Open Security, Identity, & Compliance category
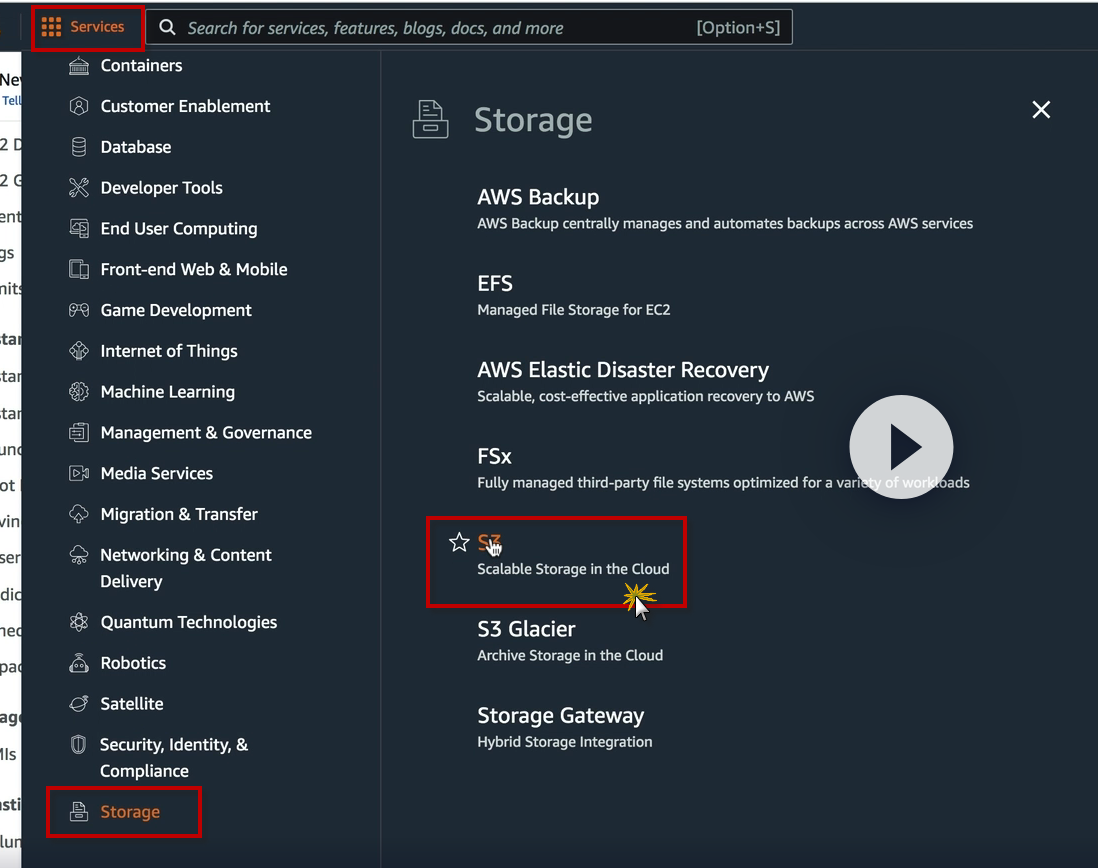 [x=174, y=757]
